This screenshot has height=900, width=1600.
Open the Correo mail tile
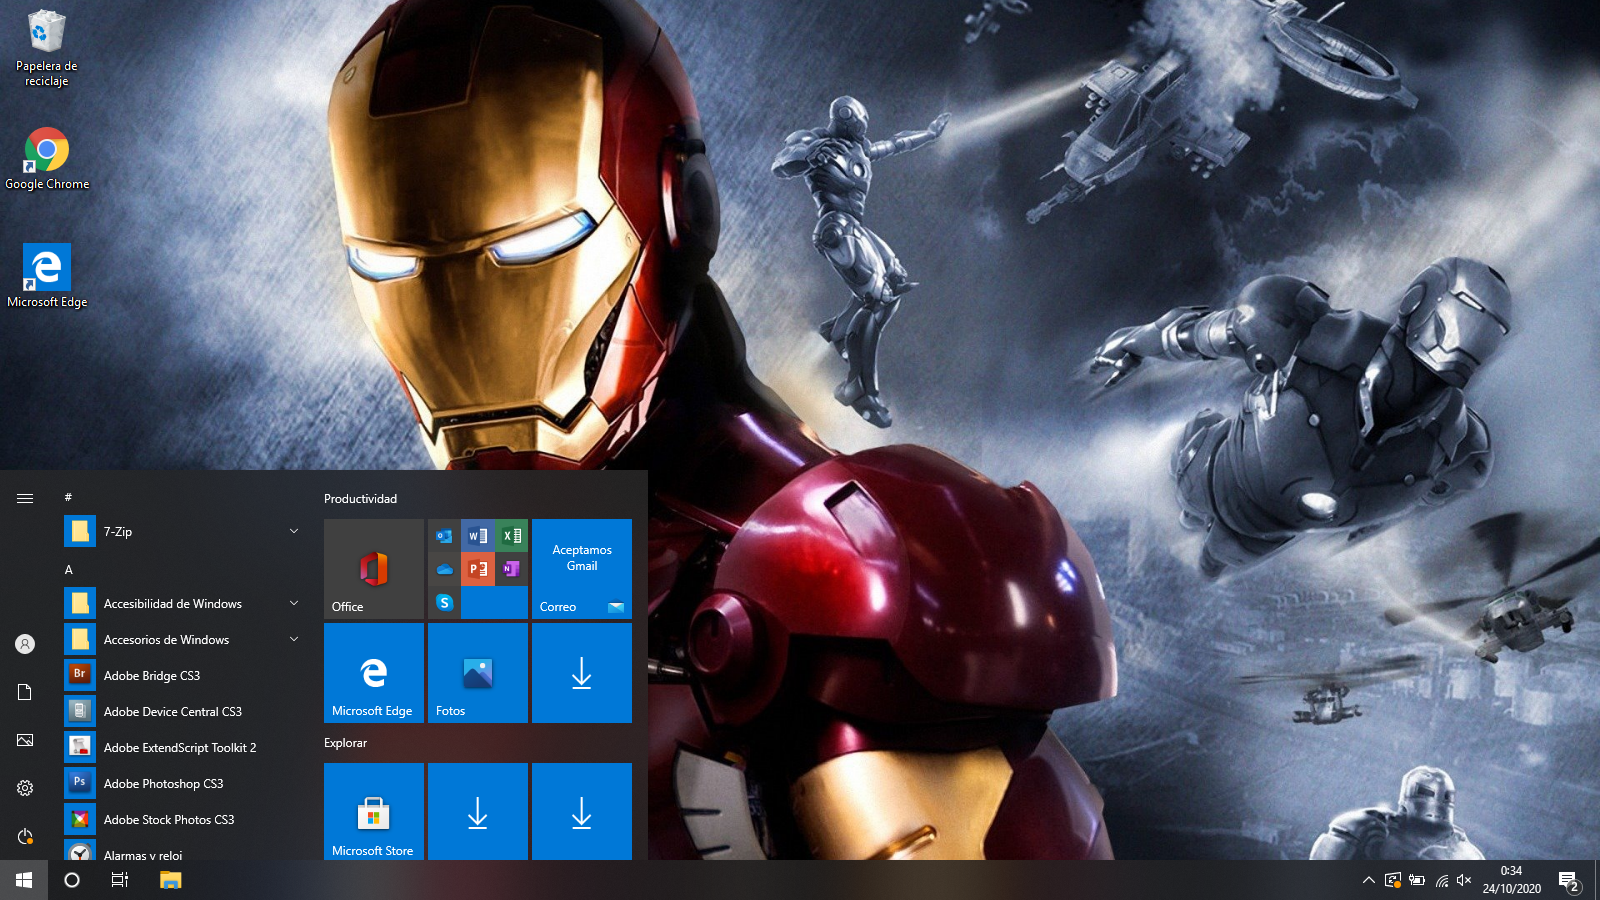point(582,569)
